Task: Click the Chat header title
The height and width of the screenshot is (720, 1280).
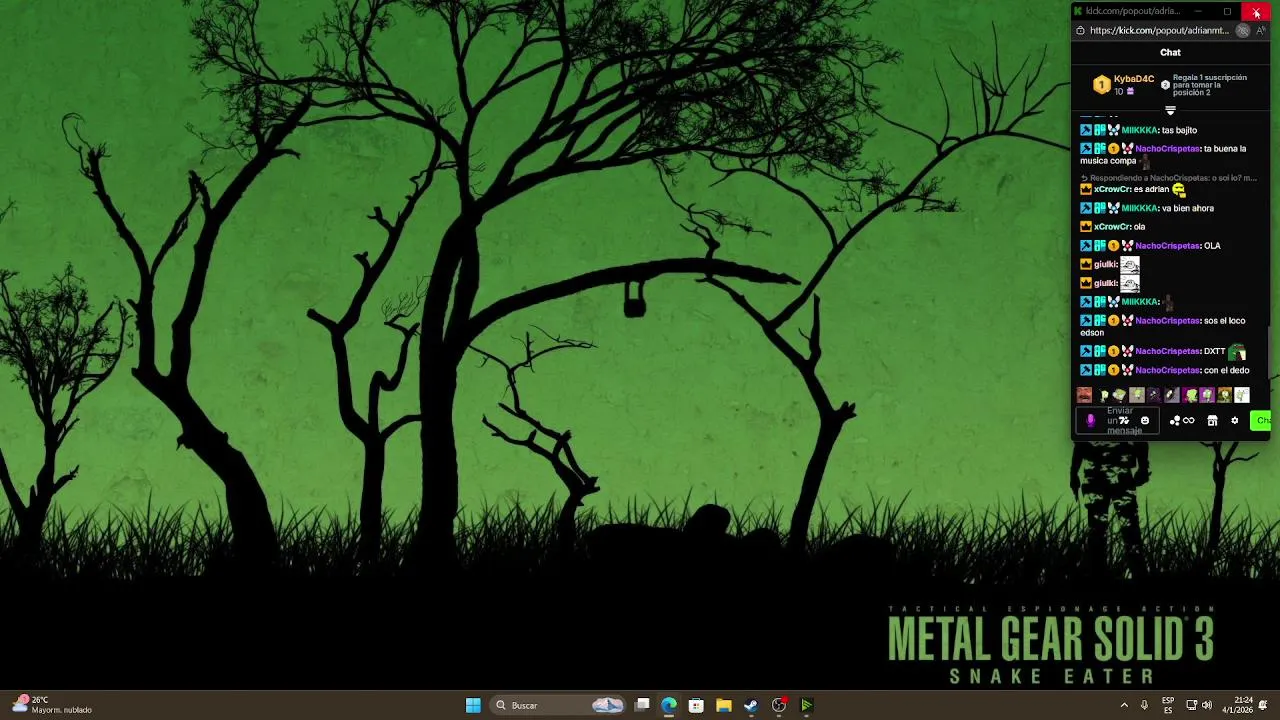Action: point(1170,52)
